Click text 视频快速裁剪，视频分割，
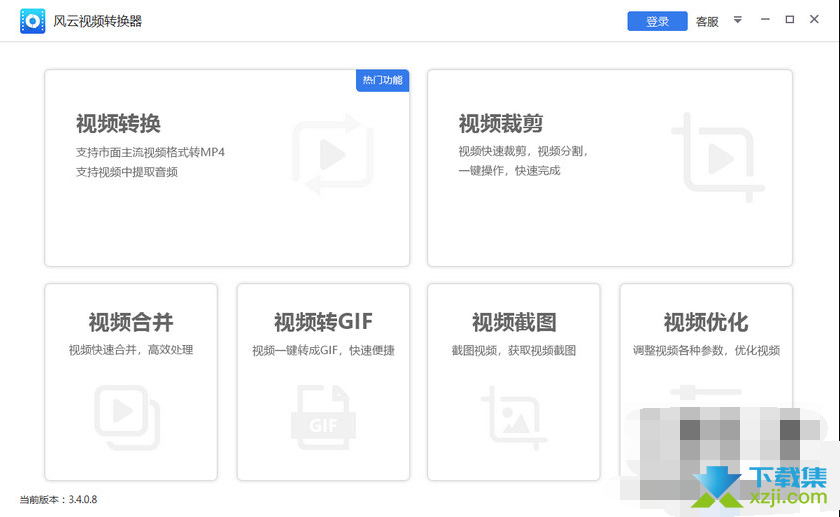 [524, 152]
